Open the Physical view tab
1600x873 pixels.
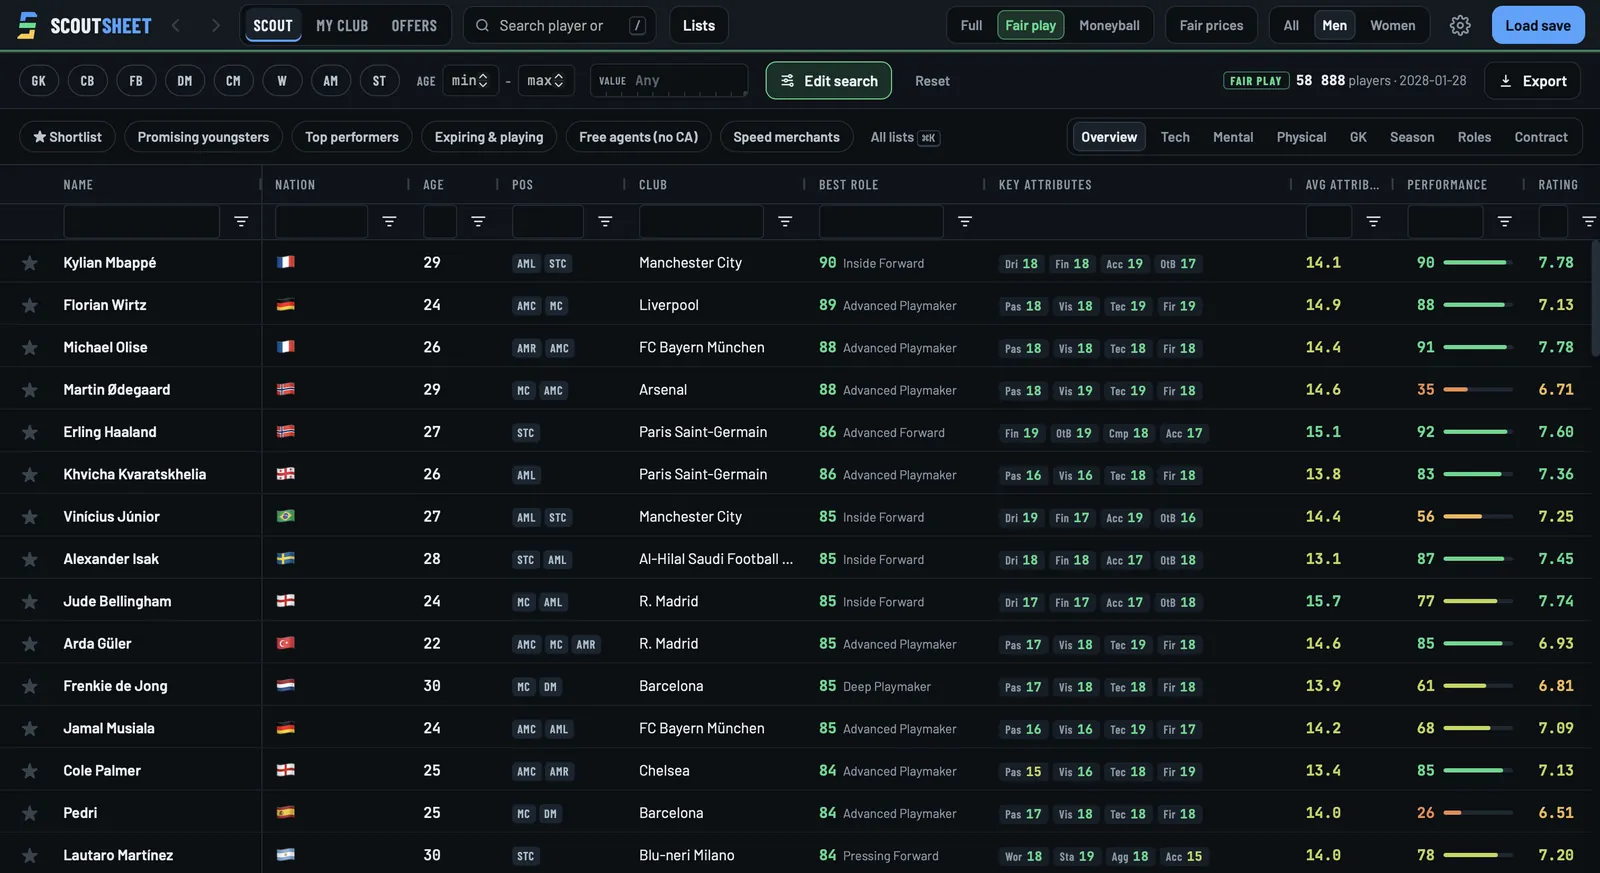coord(1301,137)
